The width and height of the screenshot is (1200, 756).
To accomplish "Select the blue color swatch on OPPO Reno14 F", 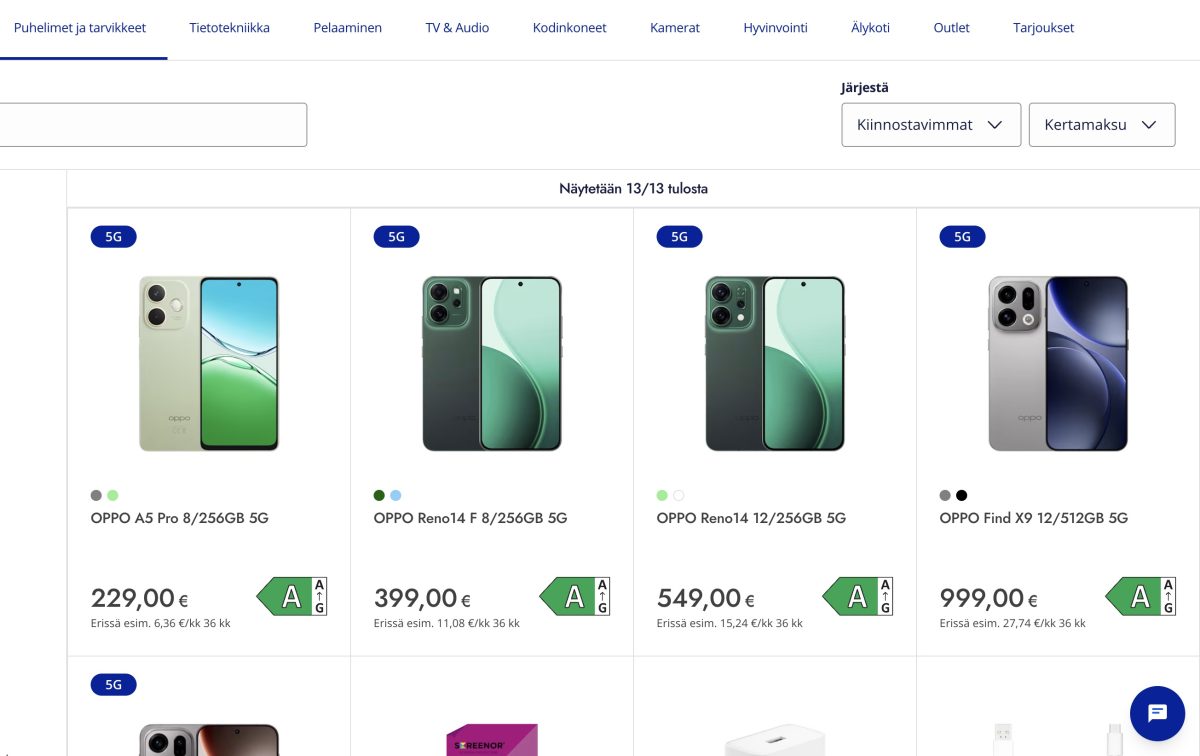I will point(397,495).
